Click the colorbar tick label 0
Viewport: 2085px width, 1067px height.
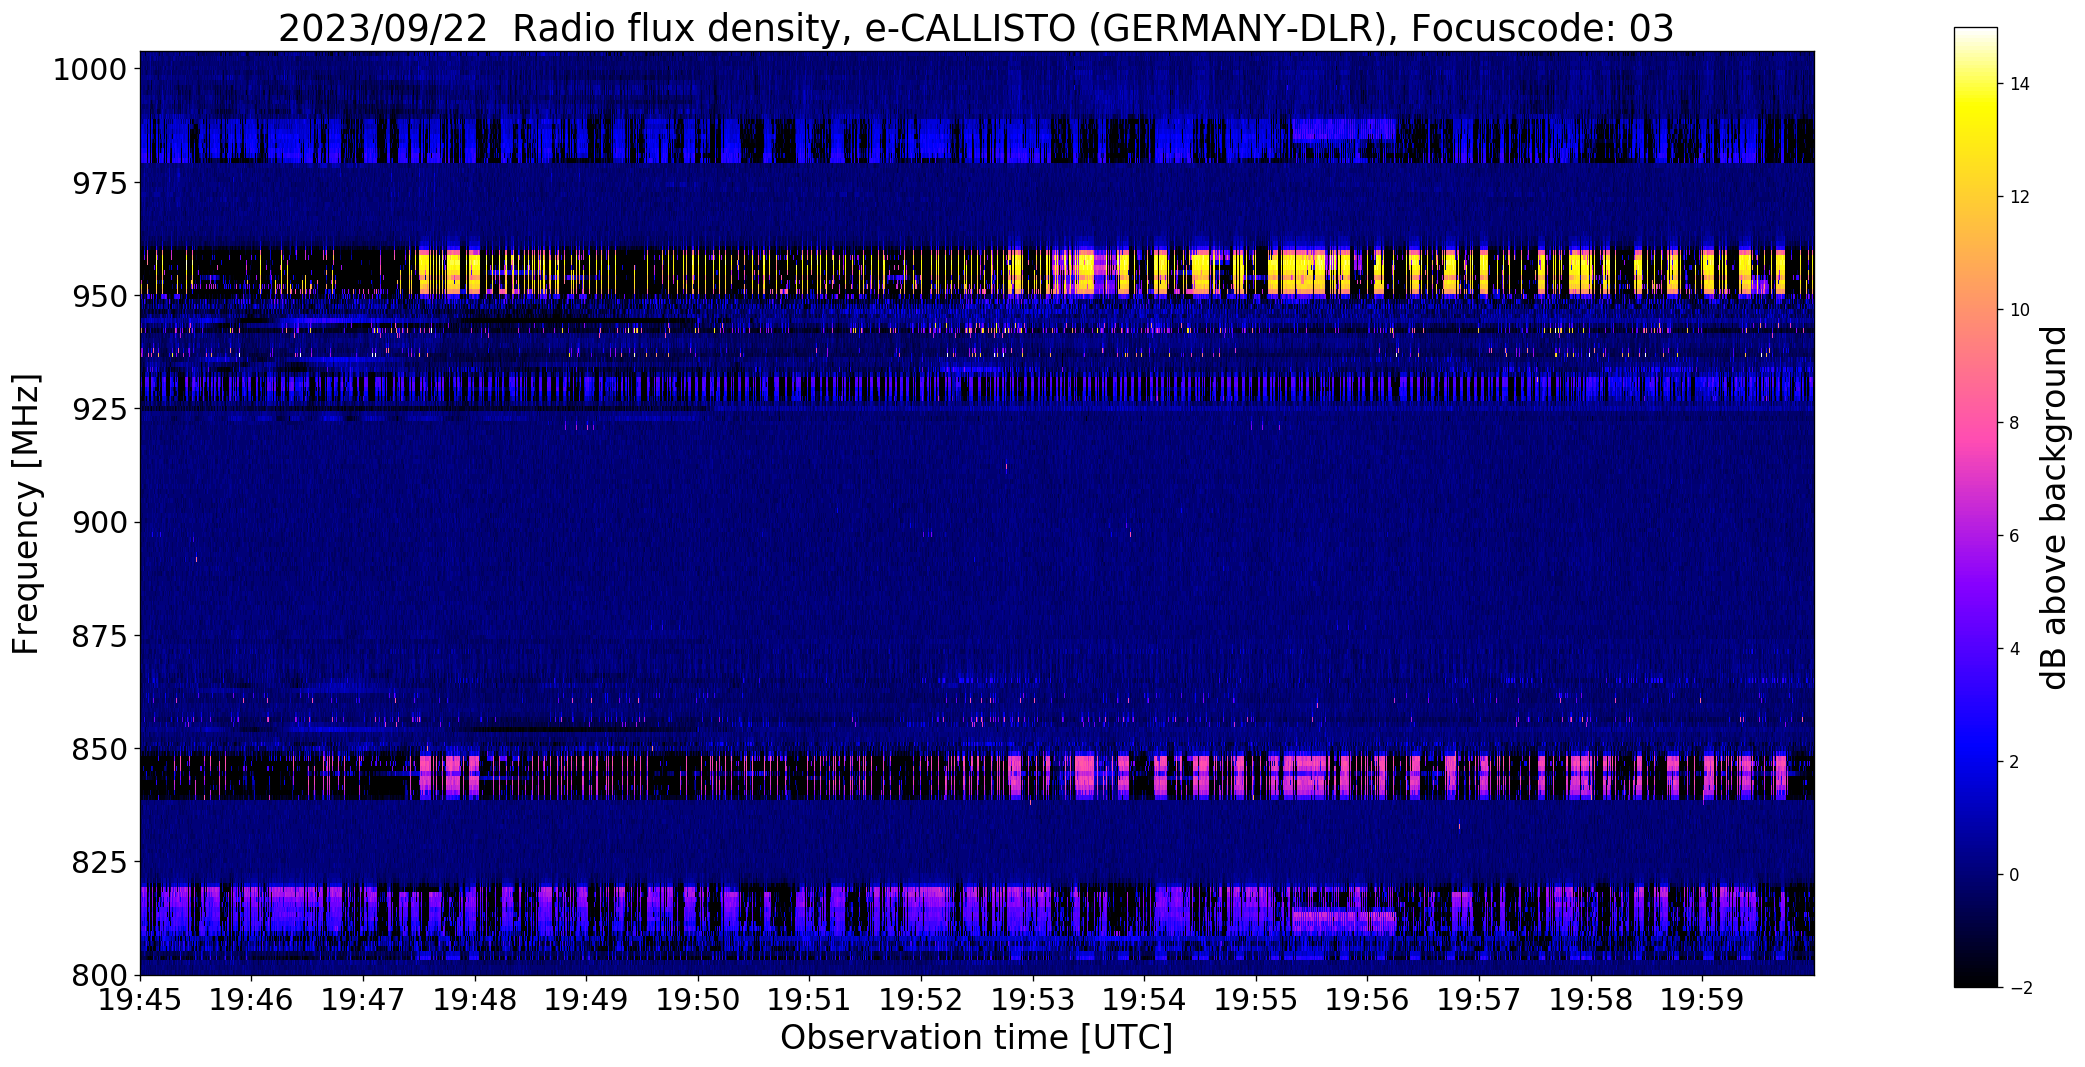pos(2014,875)
